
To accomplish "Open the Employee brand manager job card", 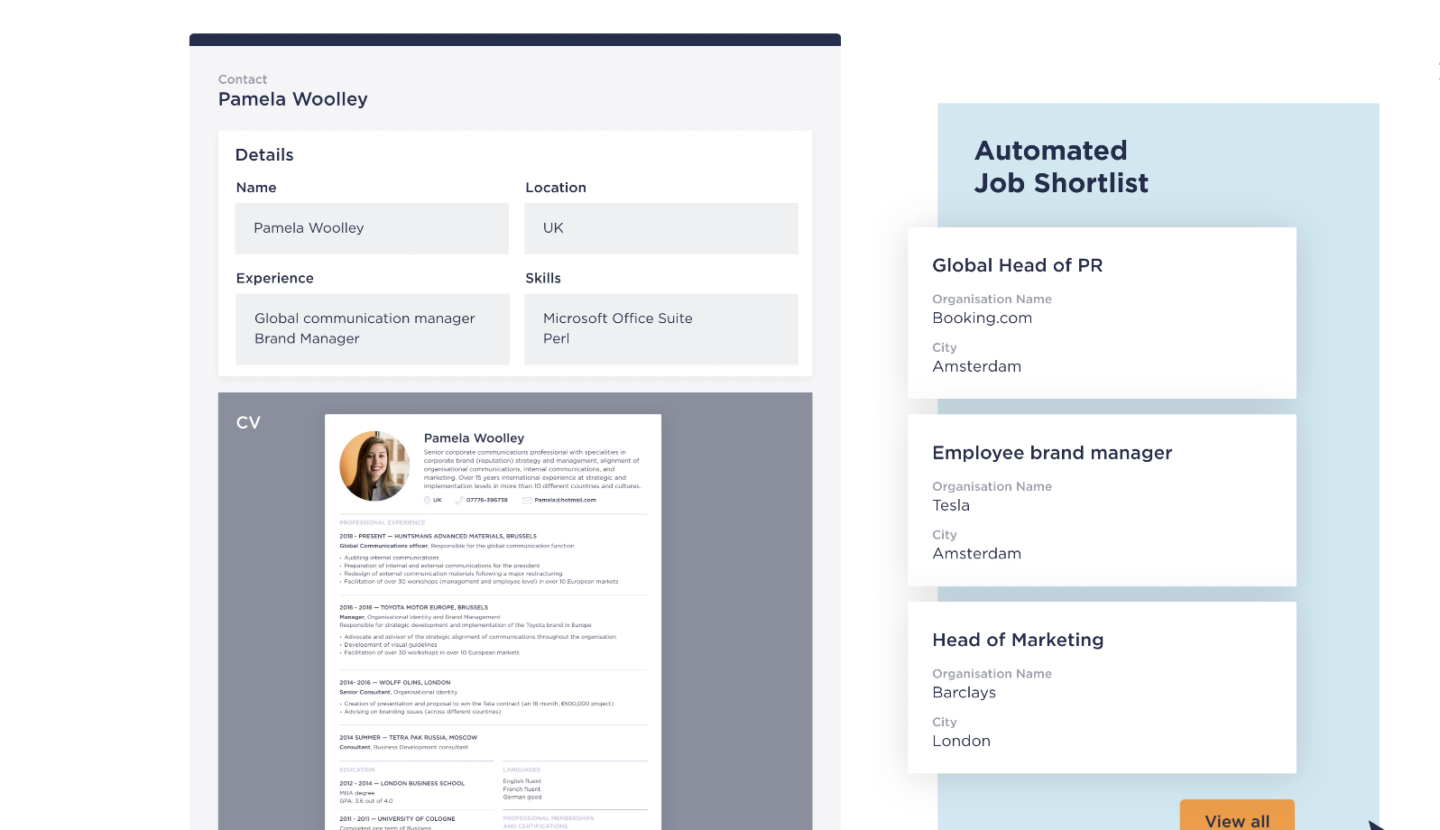I will click(1102, 500).
